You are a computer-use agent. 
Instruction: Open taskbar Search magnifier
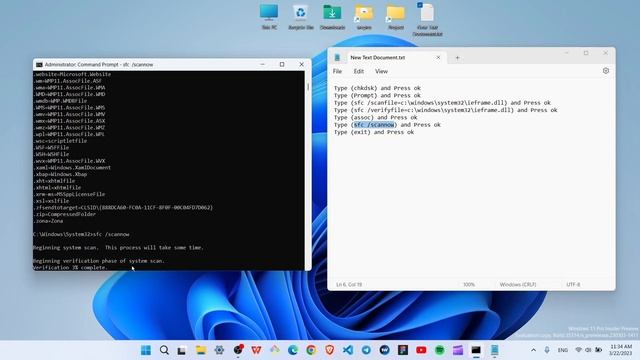[164, 350]
